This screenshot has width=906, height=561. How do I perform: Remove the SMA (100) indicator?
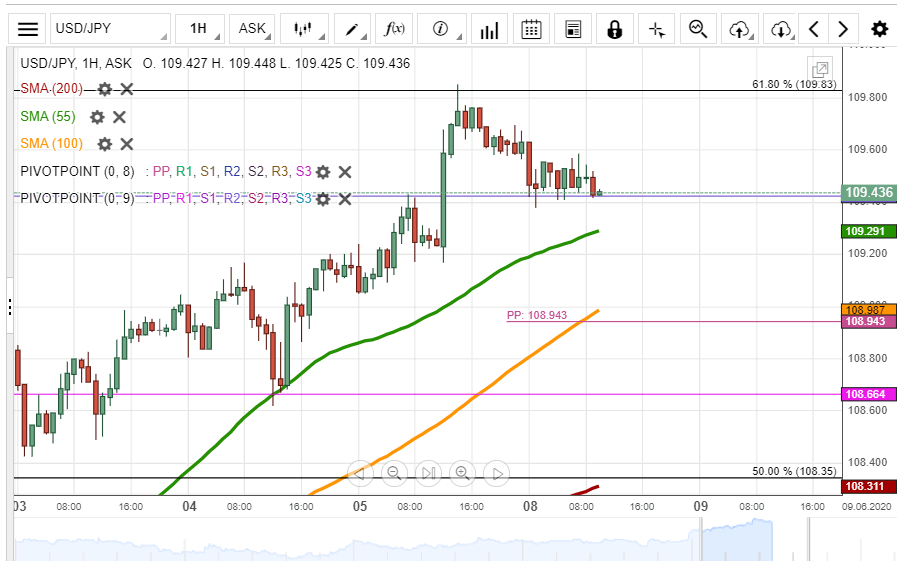tap(127, 144)
